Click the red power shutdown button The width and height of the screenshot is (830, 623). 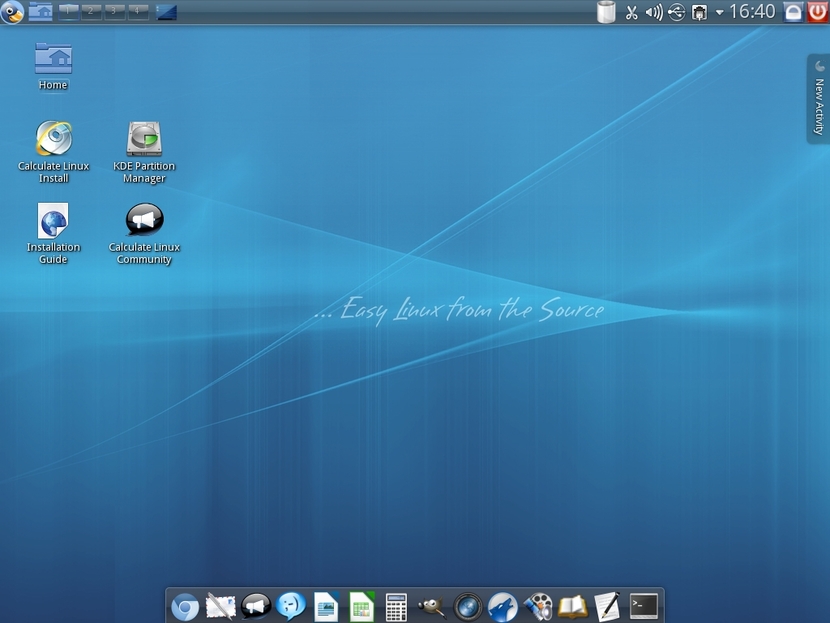point(818,12)
